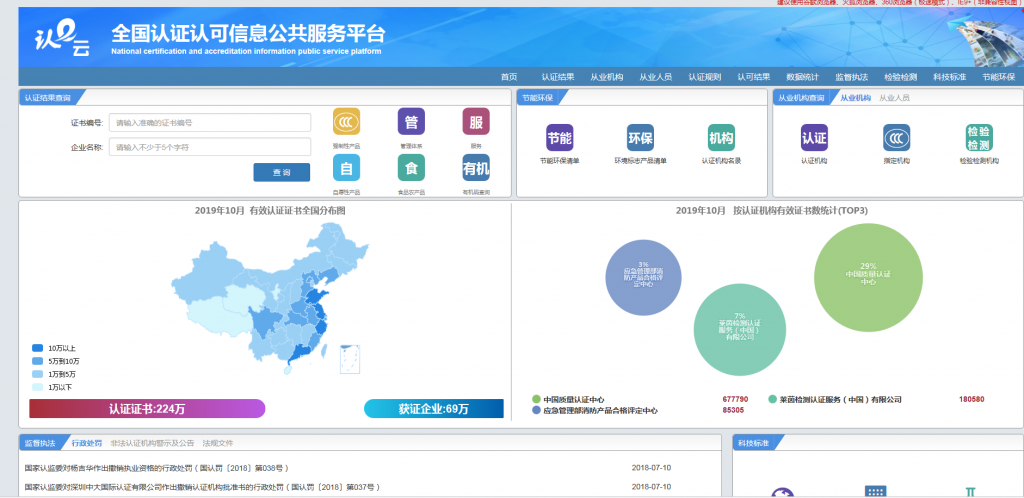Click the teal 7% 莱茵检测认证 bubble
The height and width of the screenshot is (498, 1024).
(739, 330)
